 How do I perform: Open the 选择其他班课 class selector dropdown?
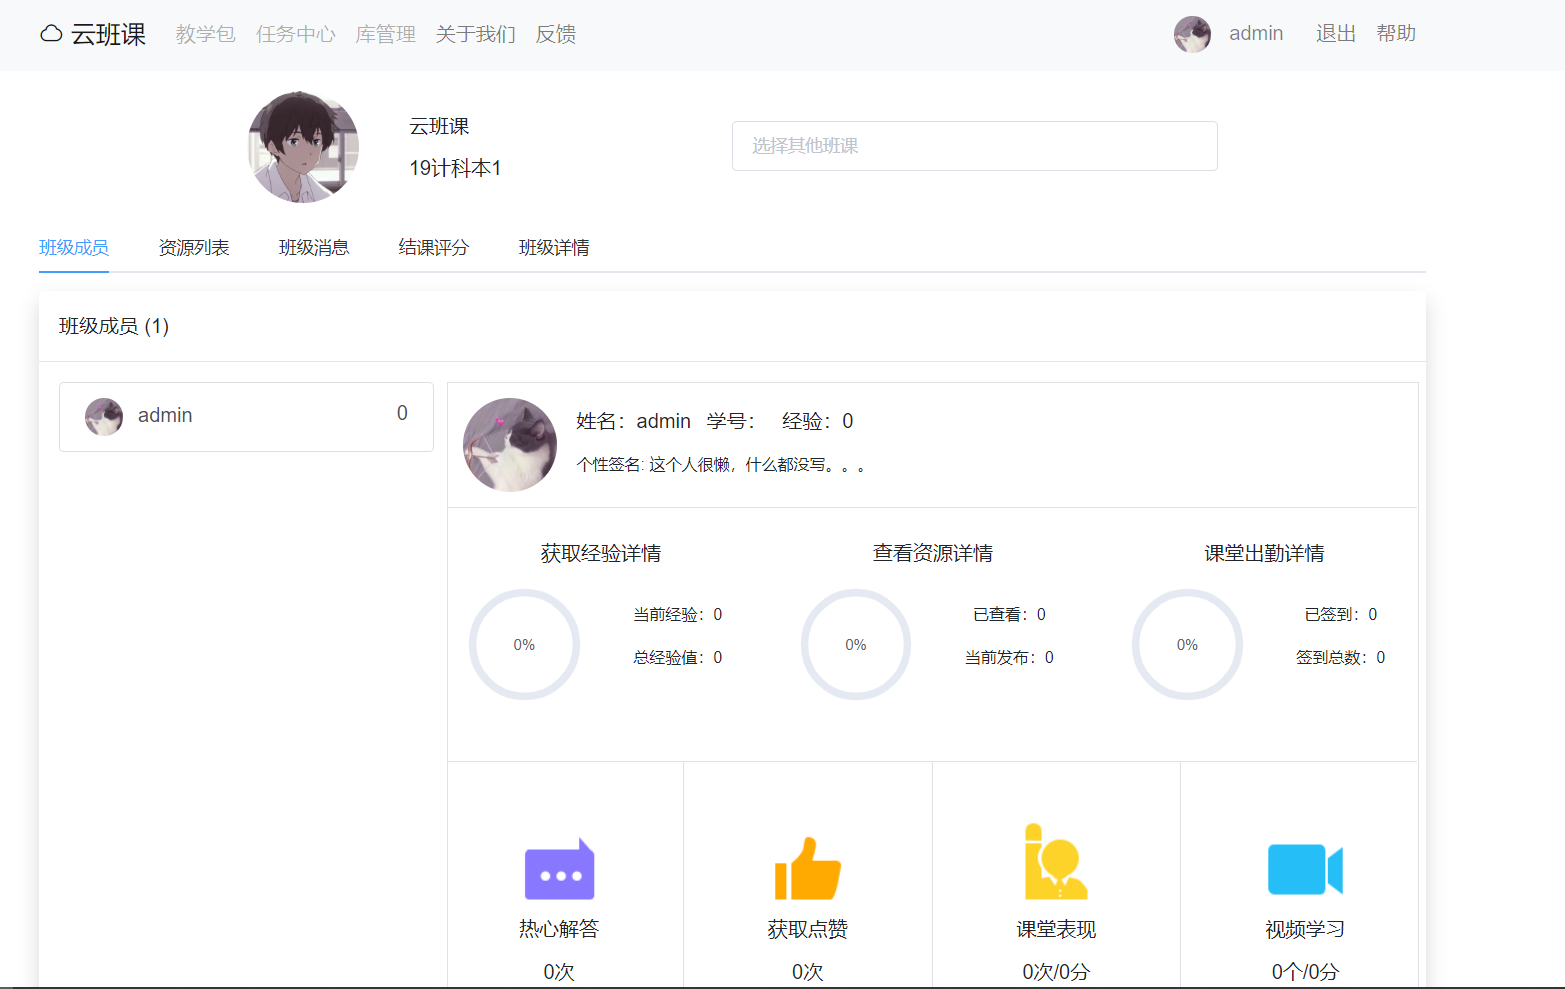pos(975,146)
